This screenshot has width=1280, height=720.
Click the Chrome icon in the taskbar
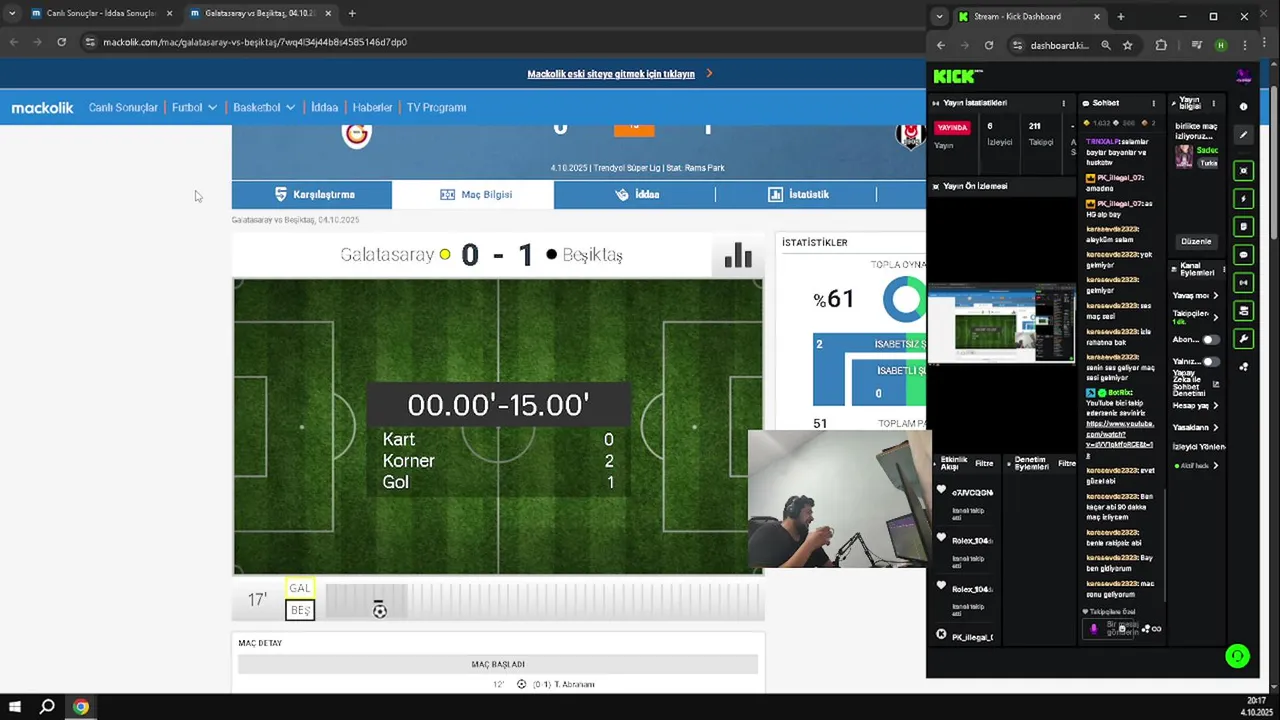click(81, 707)
